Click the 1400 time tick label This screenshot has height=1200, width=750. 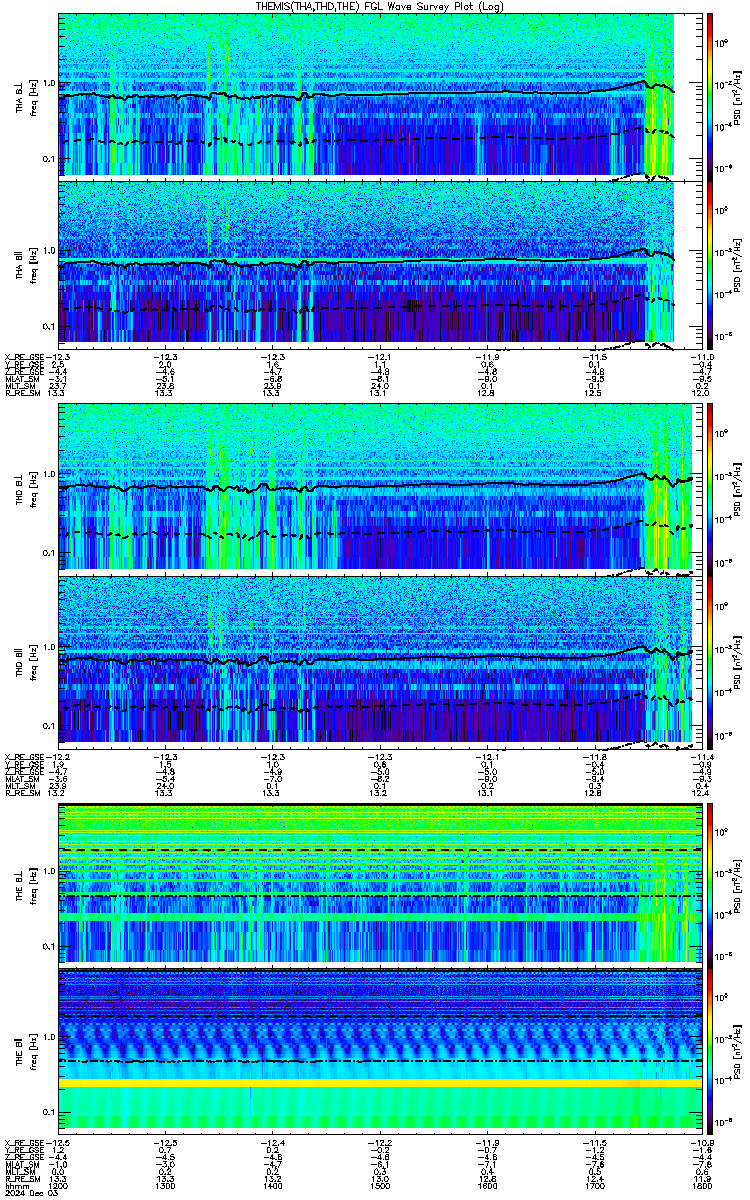click(x=273, y=1185)
